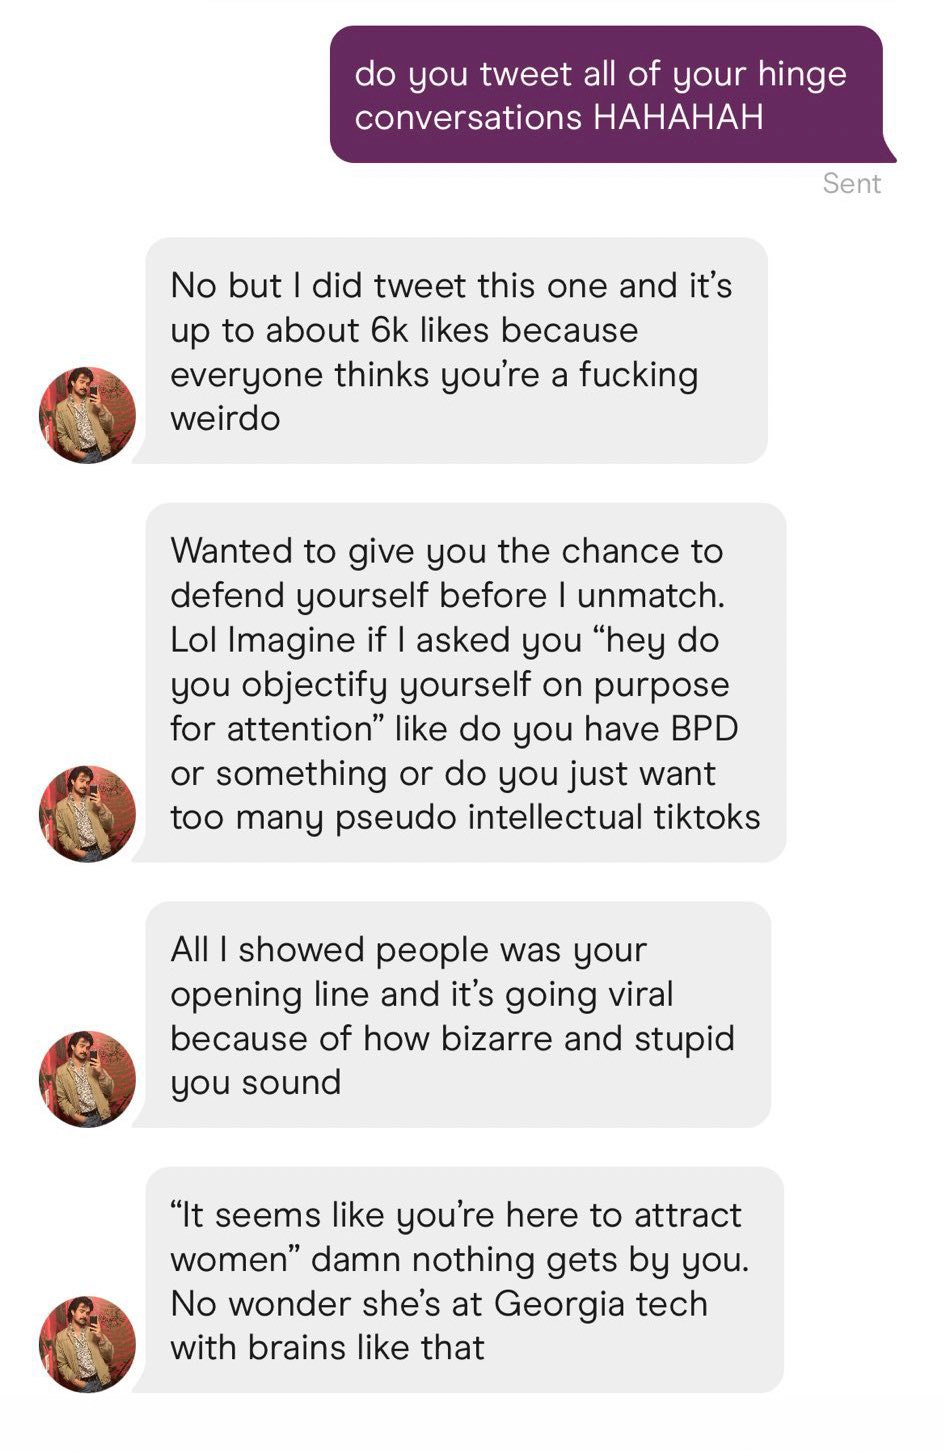Select the message starting 'All I showed people'
Screen dimensions: 945x1451
458,1015
